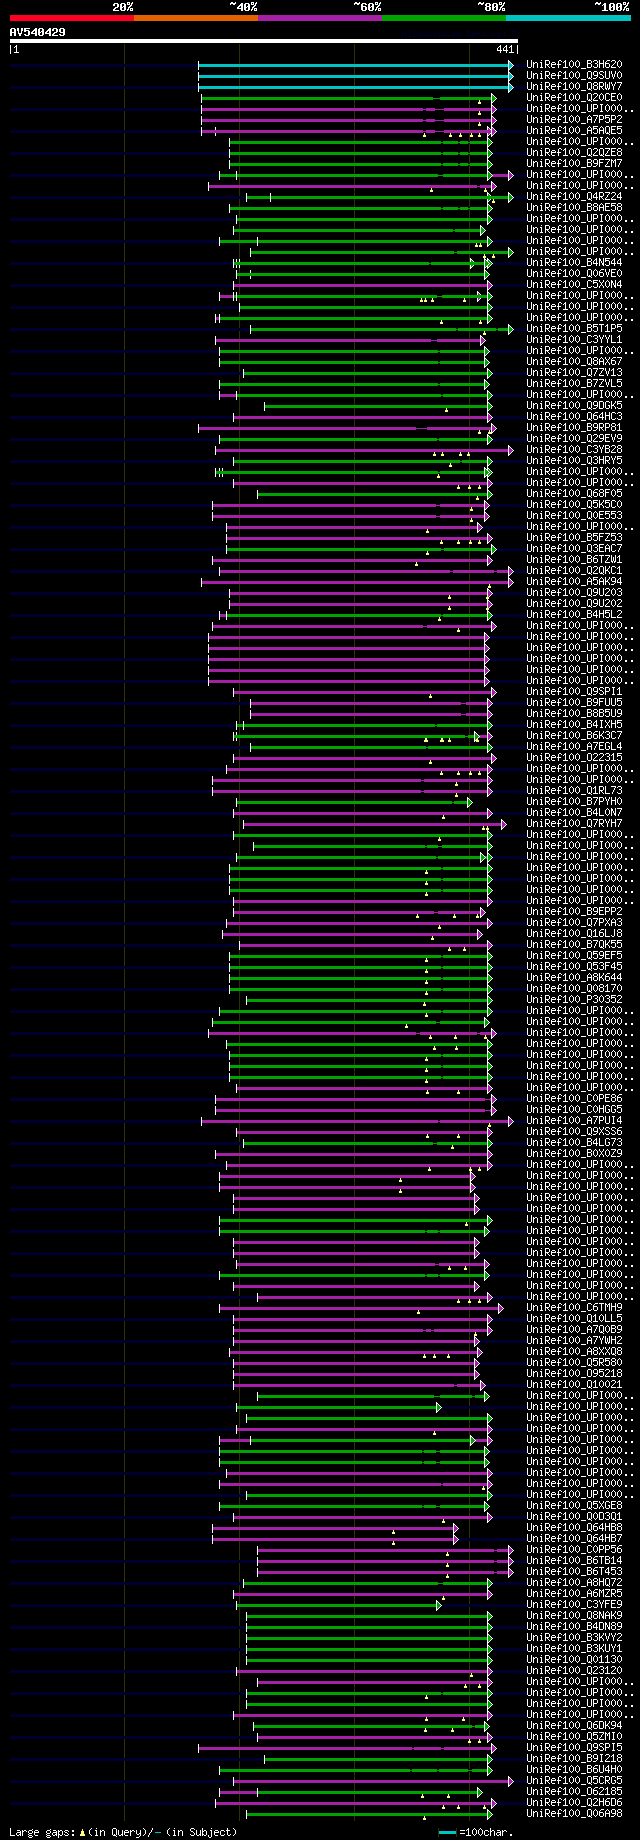The width and height of the screenshot is (640, 1840).
Task: Select the UniRef100_Q06VE0 hit label
Action: (574, 274)
